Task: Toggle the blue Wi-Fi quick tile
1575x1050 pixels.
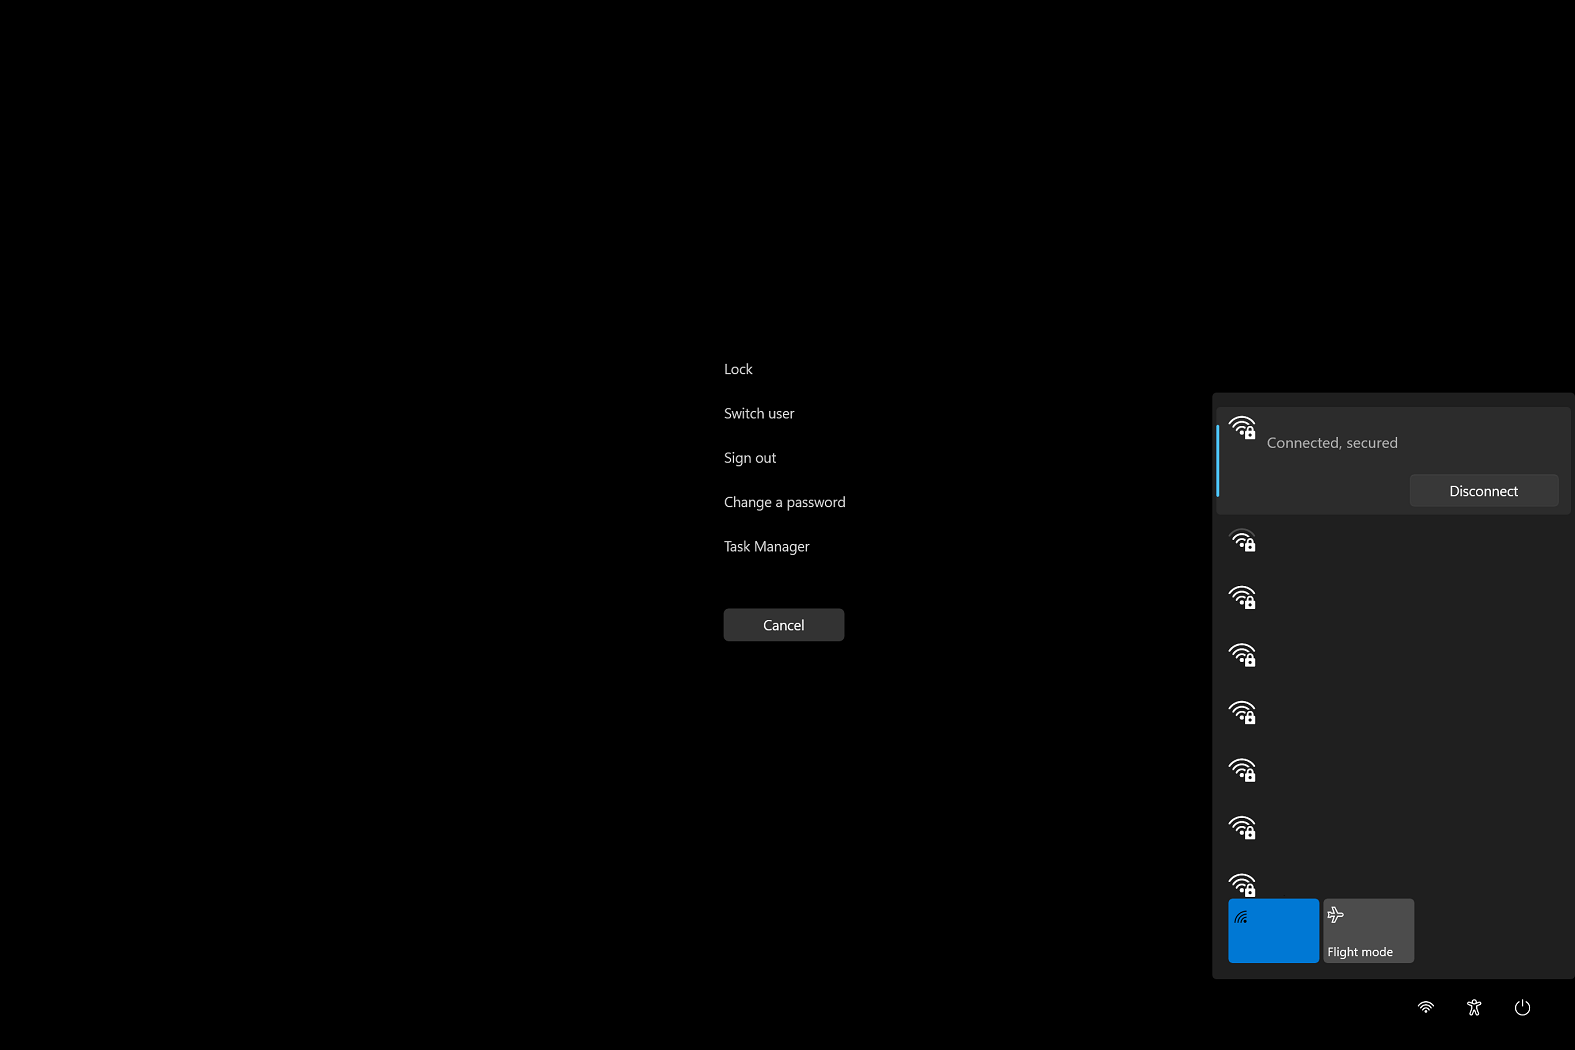Action: point(1273,931)
